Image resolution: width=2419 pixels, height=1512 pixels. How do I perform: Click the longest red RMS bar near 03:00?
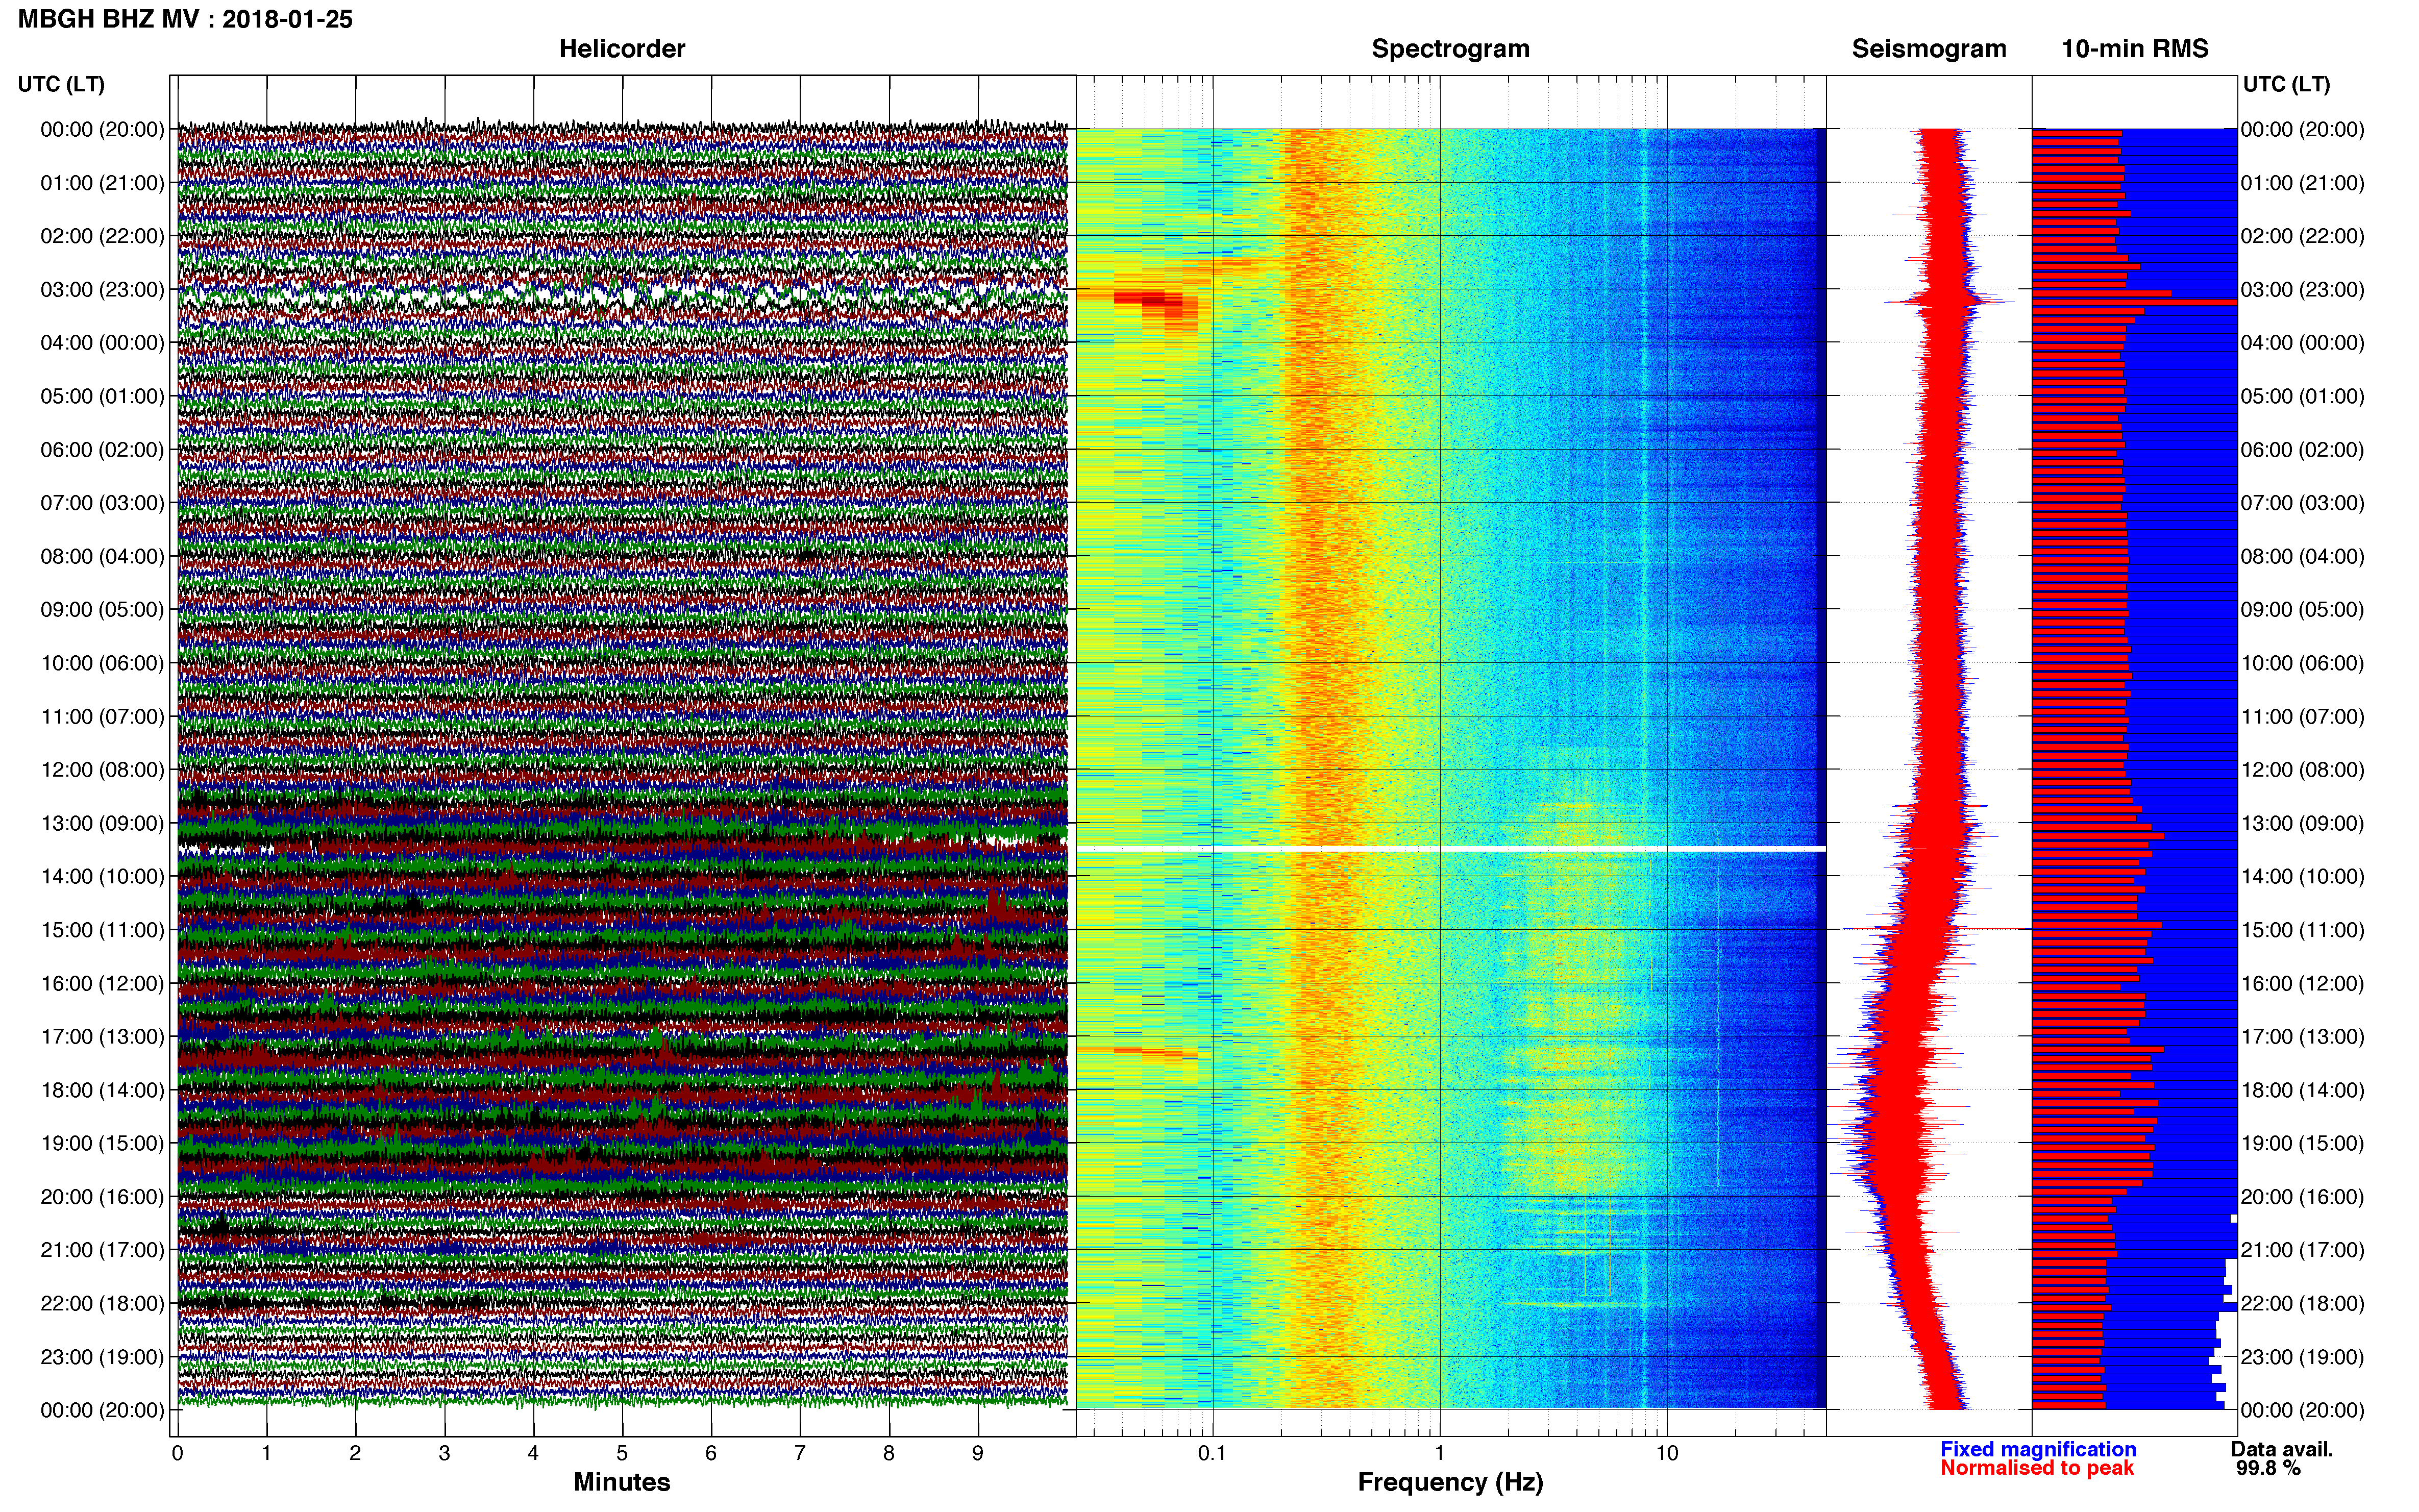tap(2134, 301)
